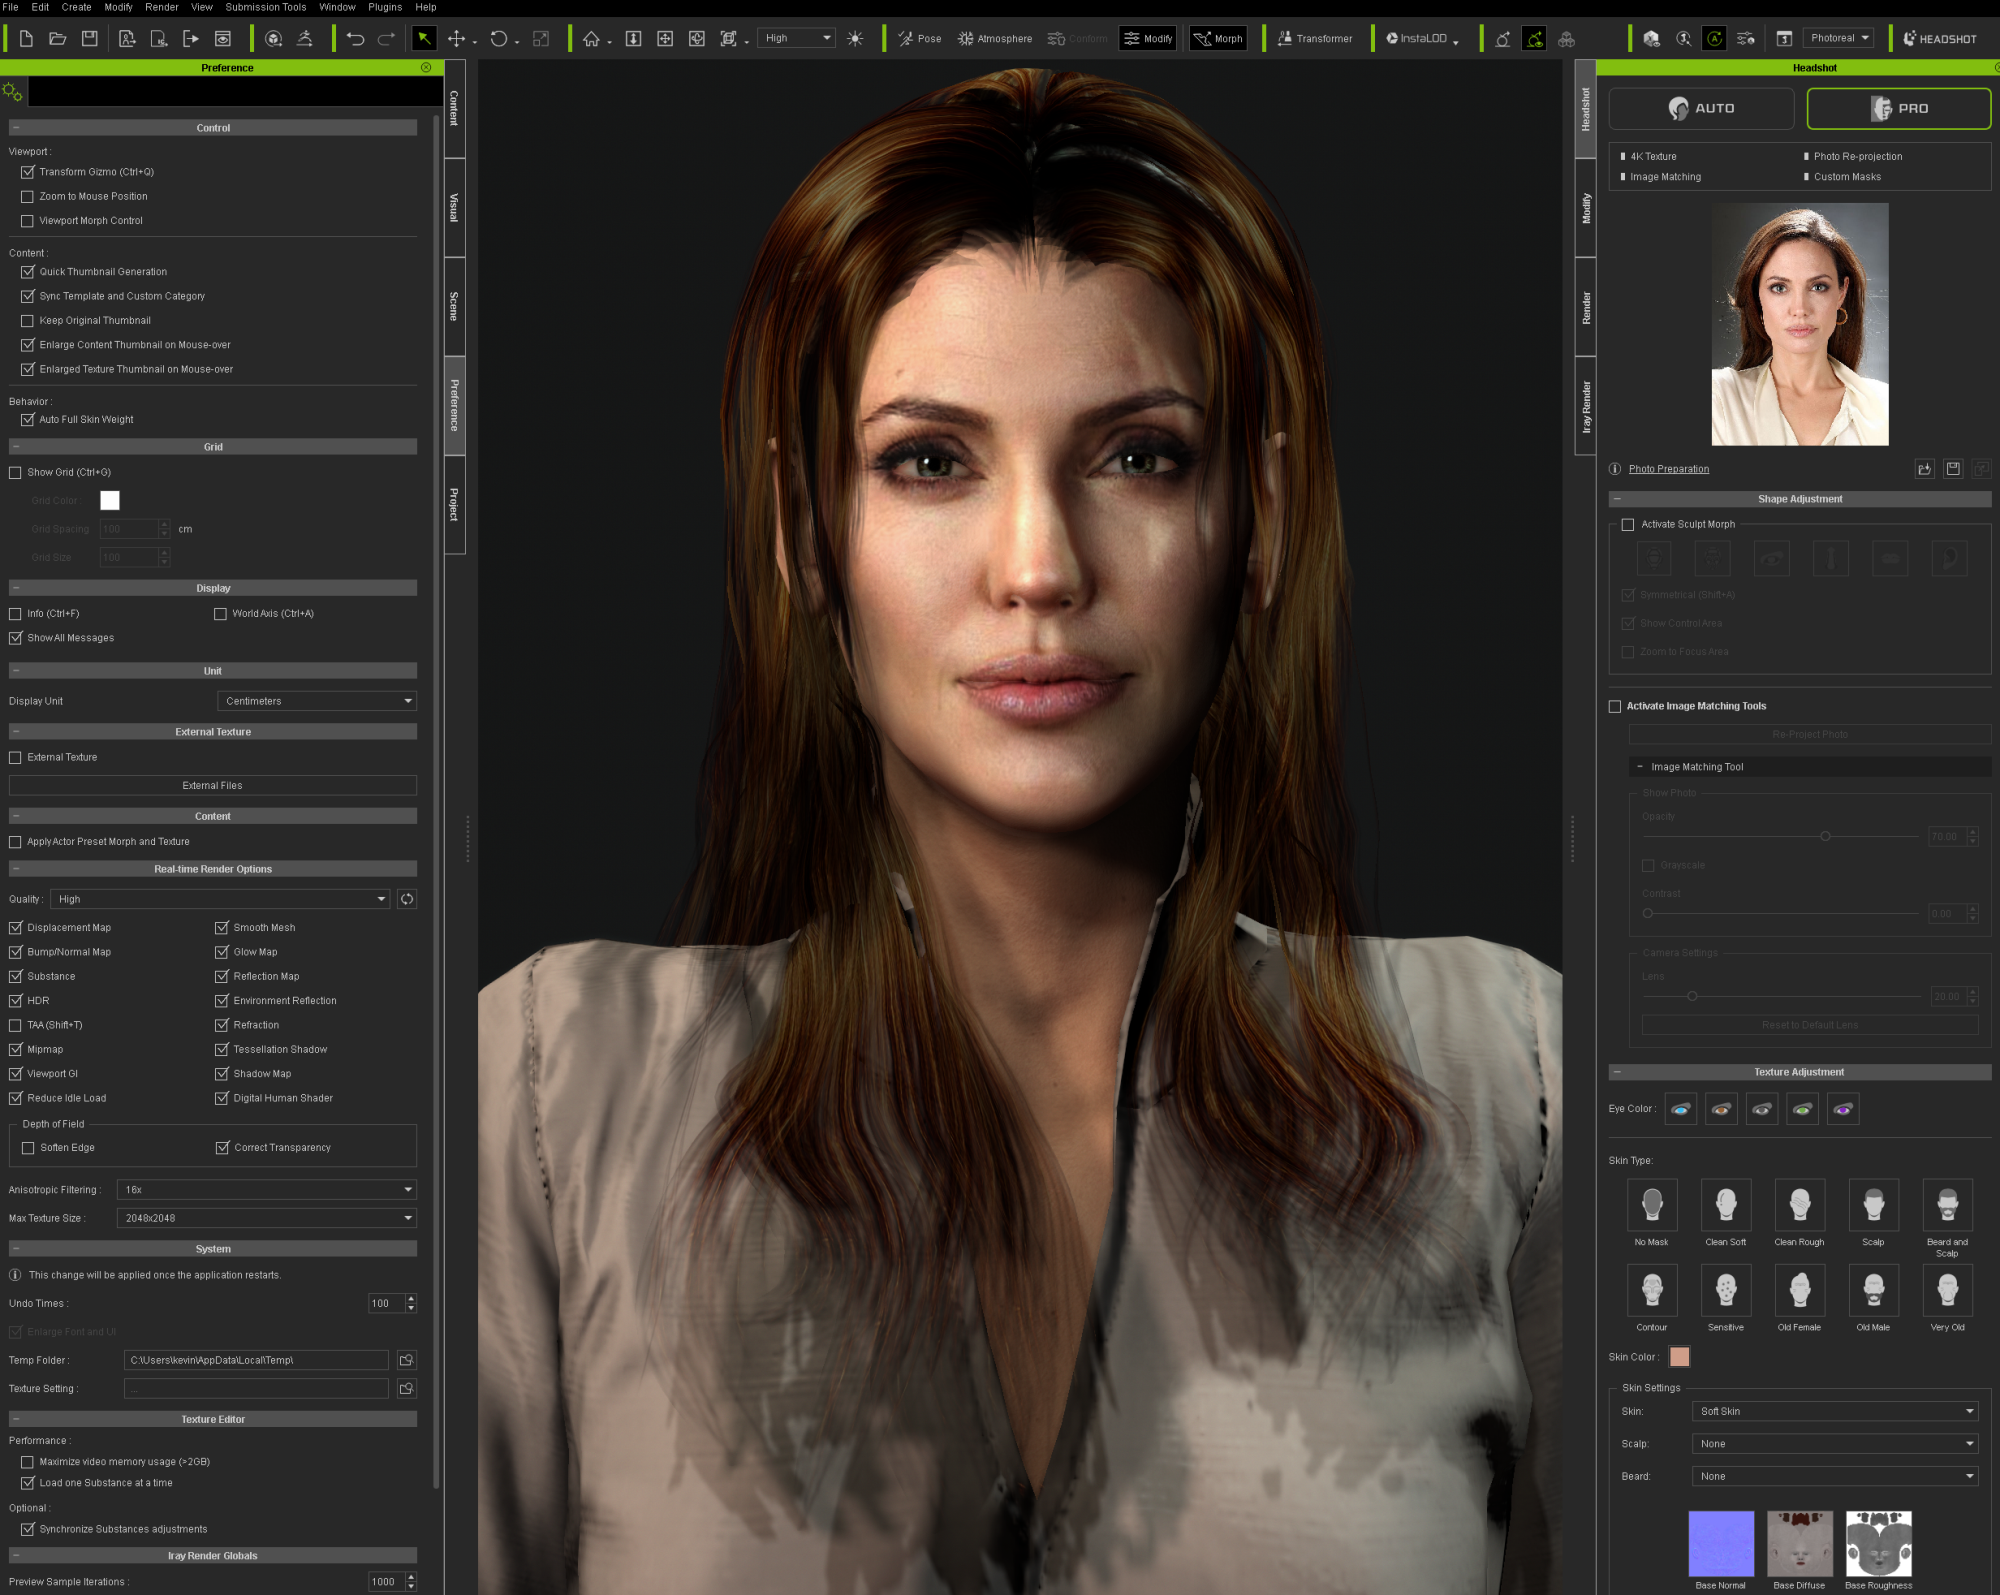The image size is (2000, 1595).
Task: Refresh real-time render quality settings
Action: tap(407, 899)
